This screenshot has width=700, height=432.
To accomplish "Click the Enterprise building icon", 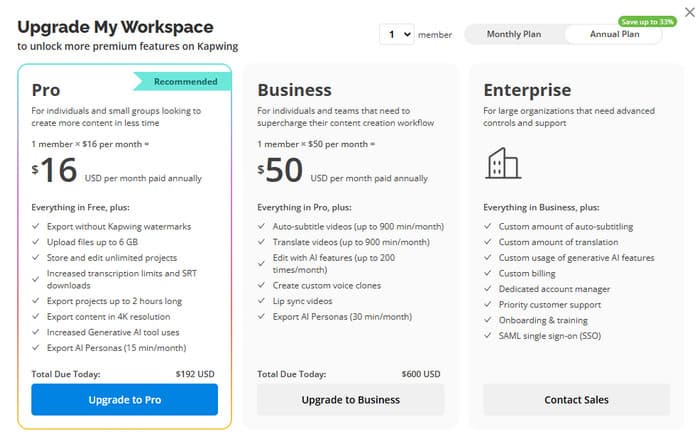I will pos(503,163).
